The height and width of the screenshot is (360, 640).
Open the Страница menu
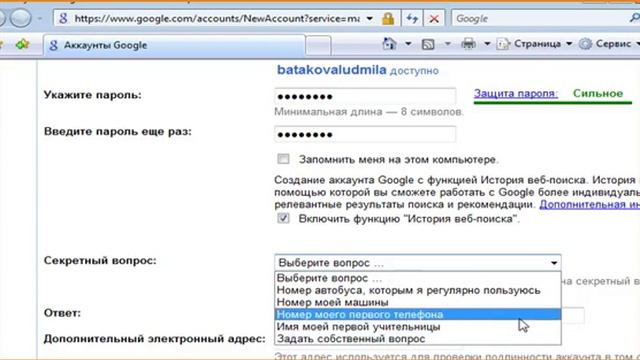click(534, 44)
